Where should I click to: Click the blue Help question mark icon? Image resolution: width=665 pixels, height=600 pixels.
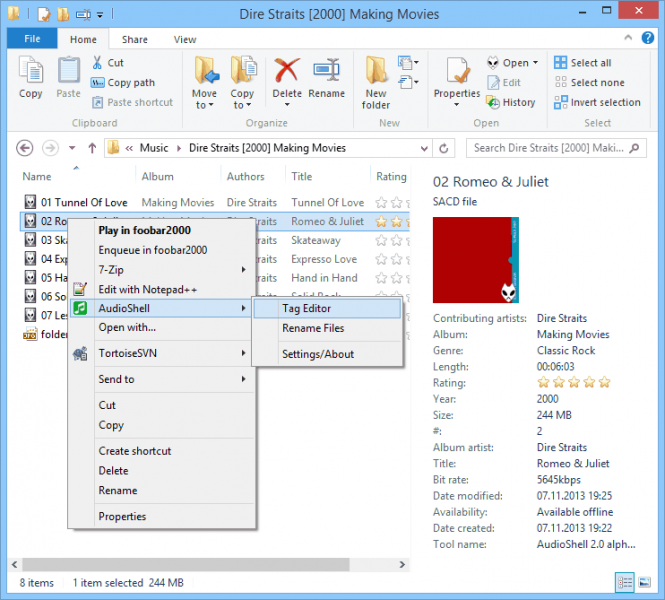pos(648,38)
